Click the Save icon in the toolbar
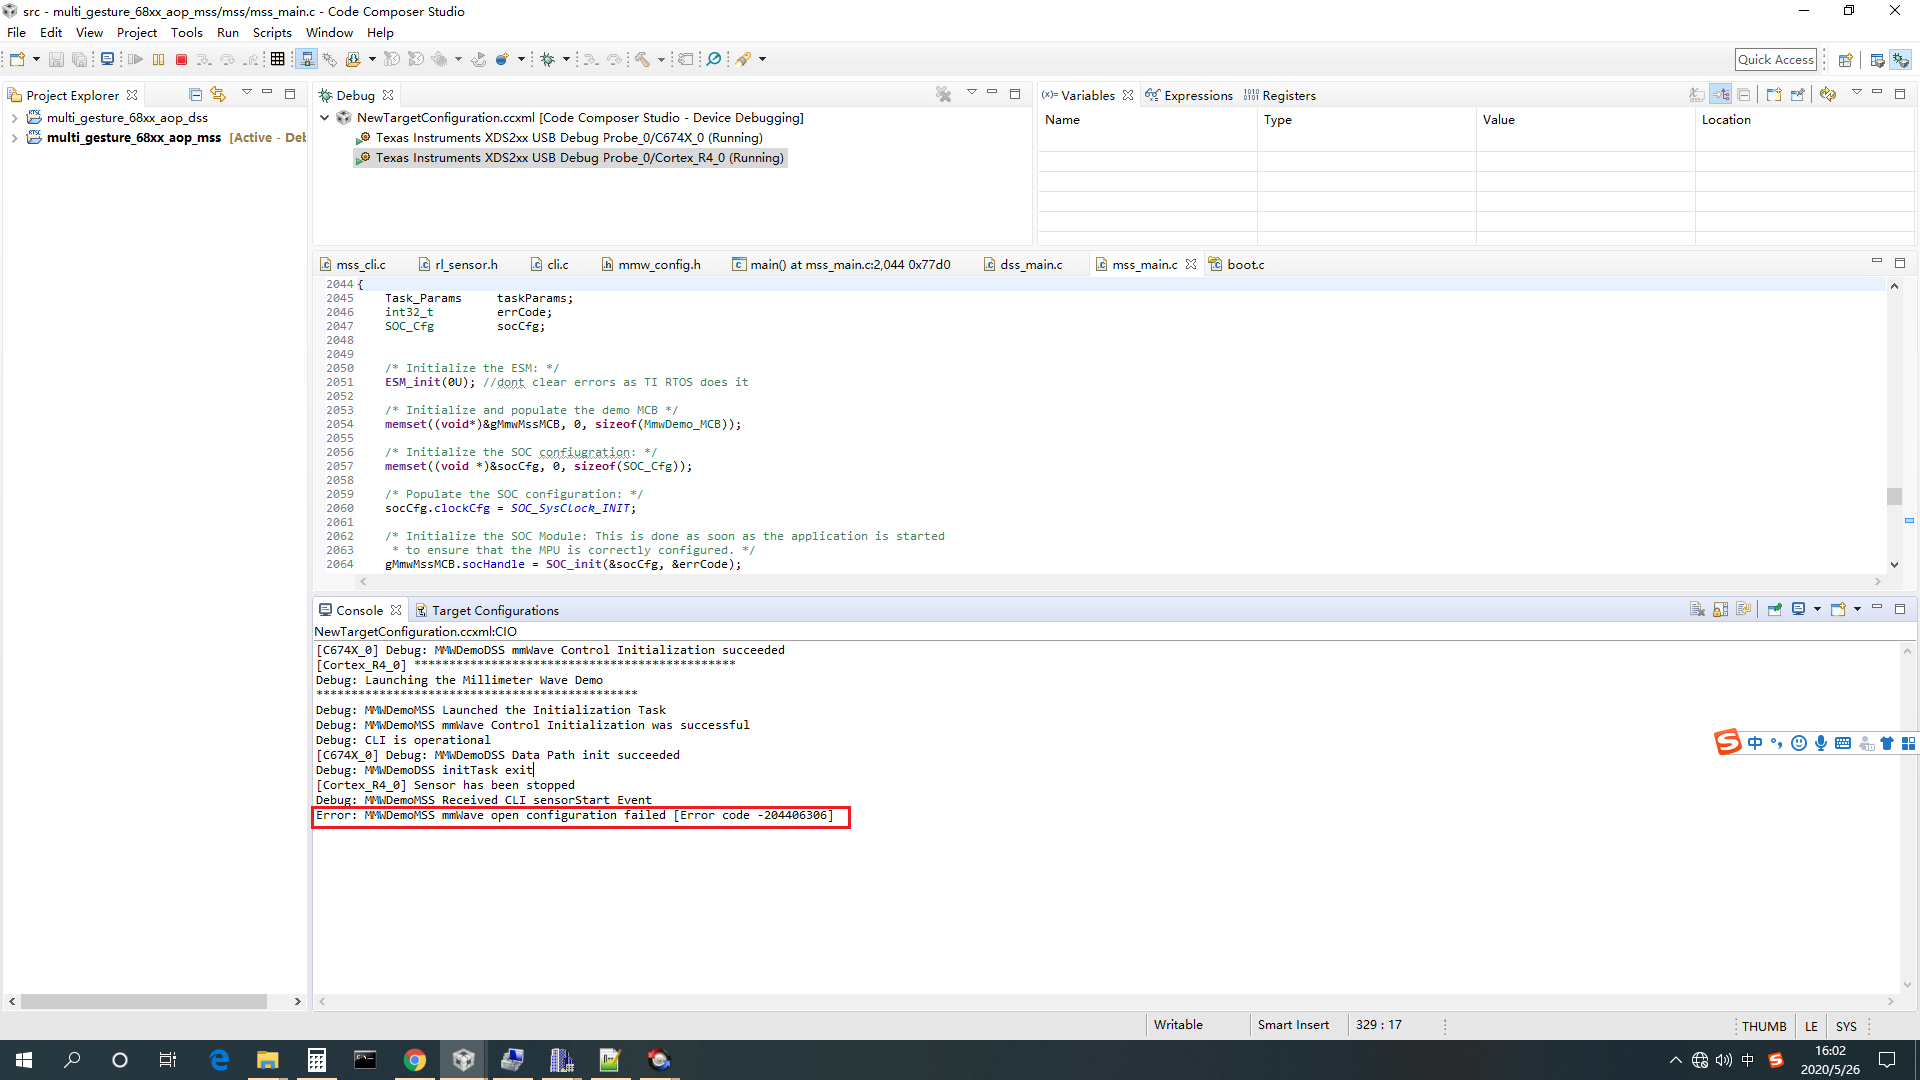Viewport: 1920px width, 1080px height. 56,59
